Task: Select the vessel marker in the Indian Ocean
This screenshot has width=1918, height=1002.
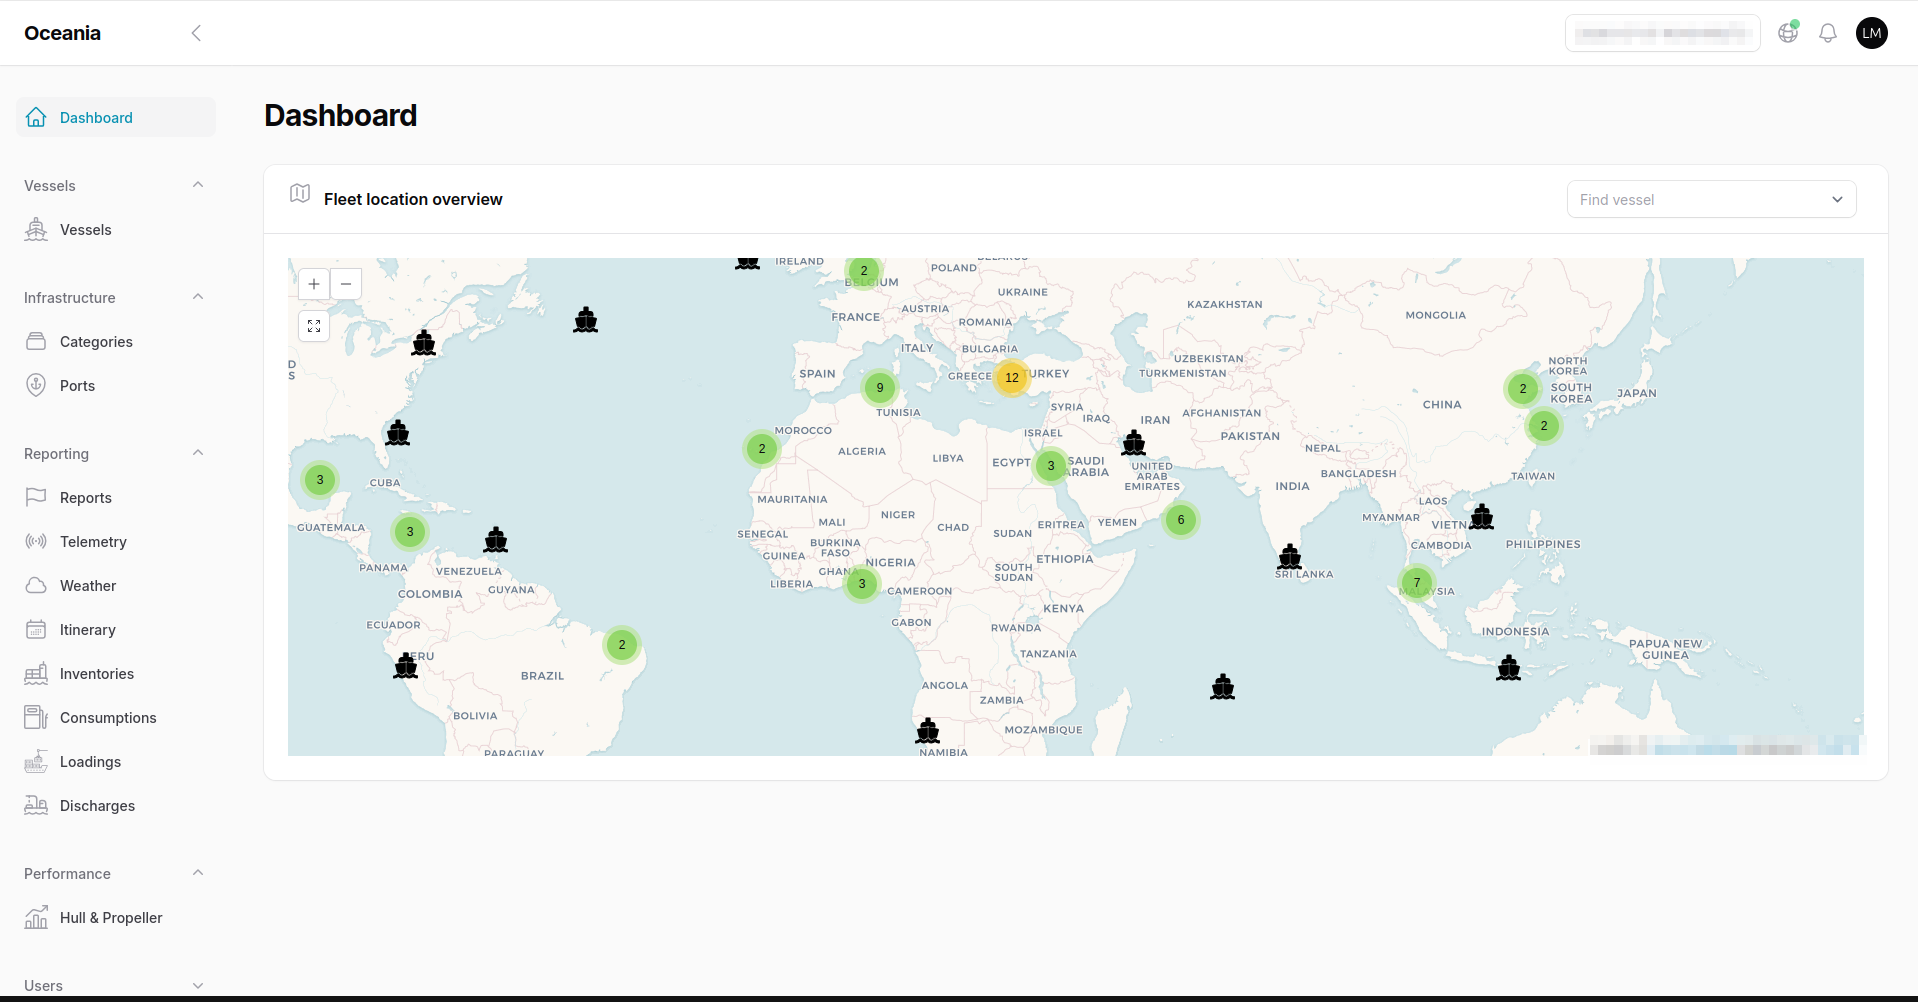Action: click(x=1223, y=687)
